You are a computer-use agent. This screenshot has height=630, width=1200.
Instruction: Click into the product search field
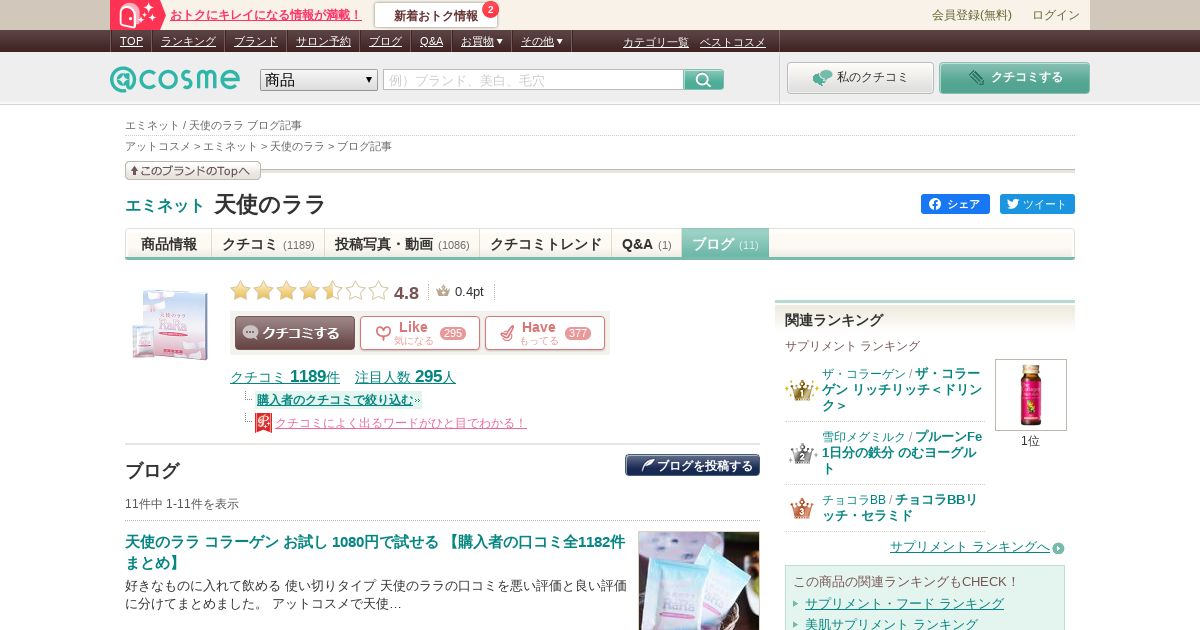533,80
